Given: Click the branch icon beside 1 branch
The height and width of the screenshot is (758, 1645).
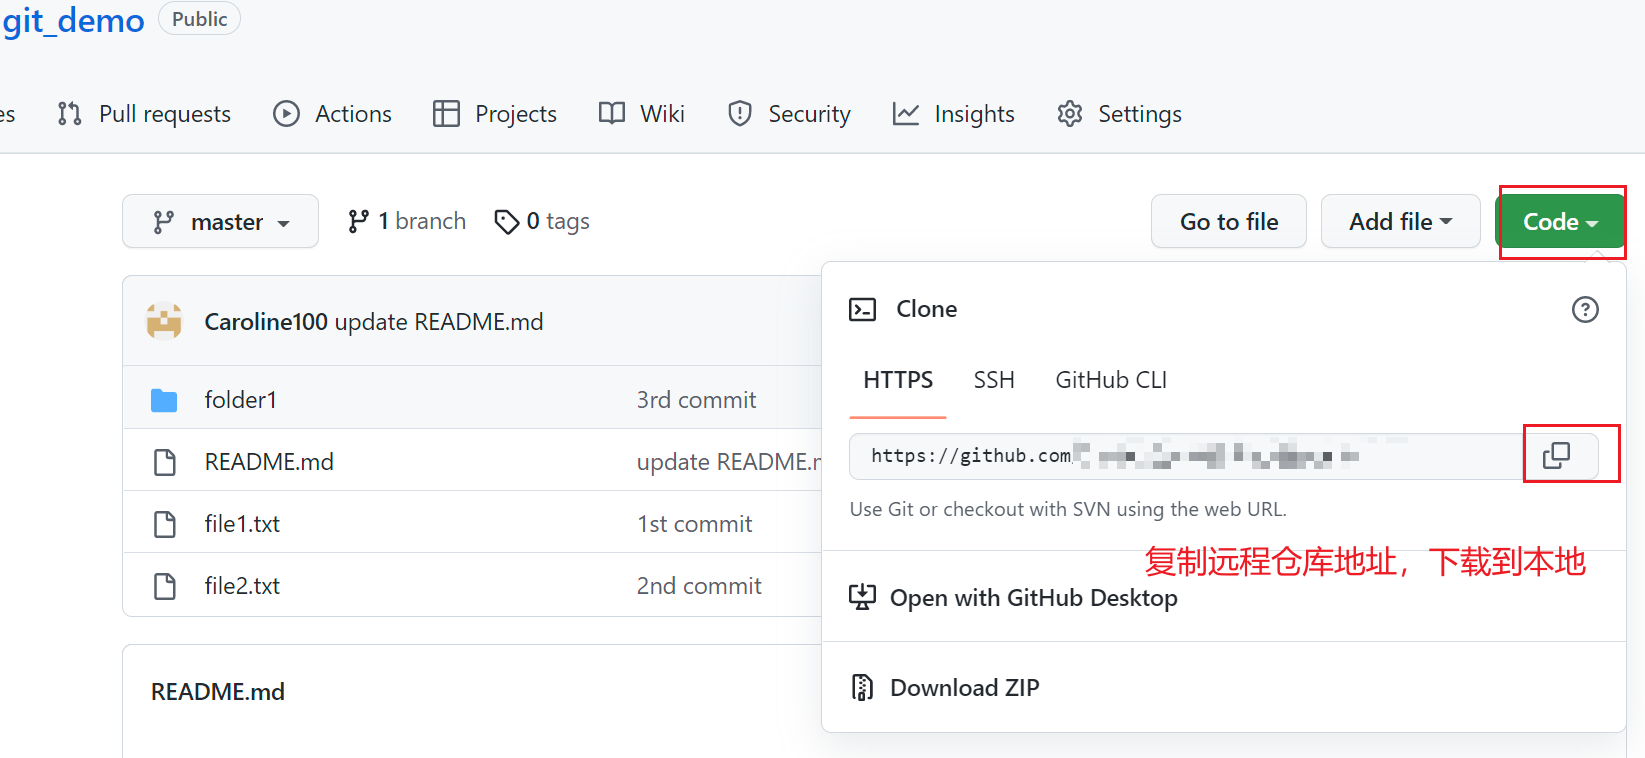Looking at the screenshot, I should (358, 221).
